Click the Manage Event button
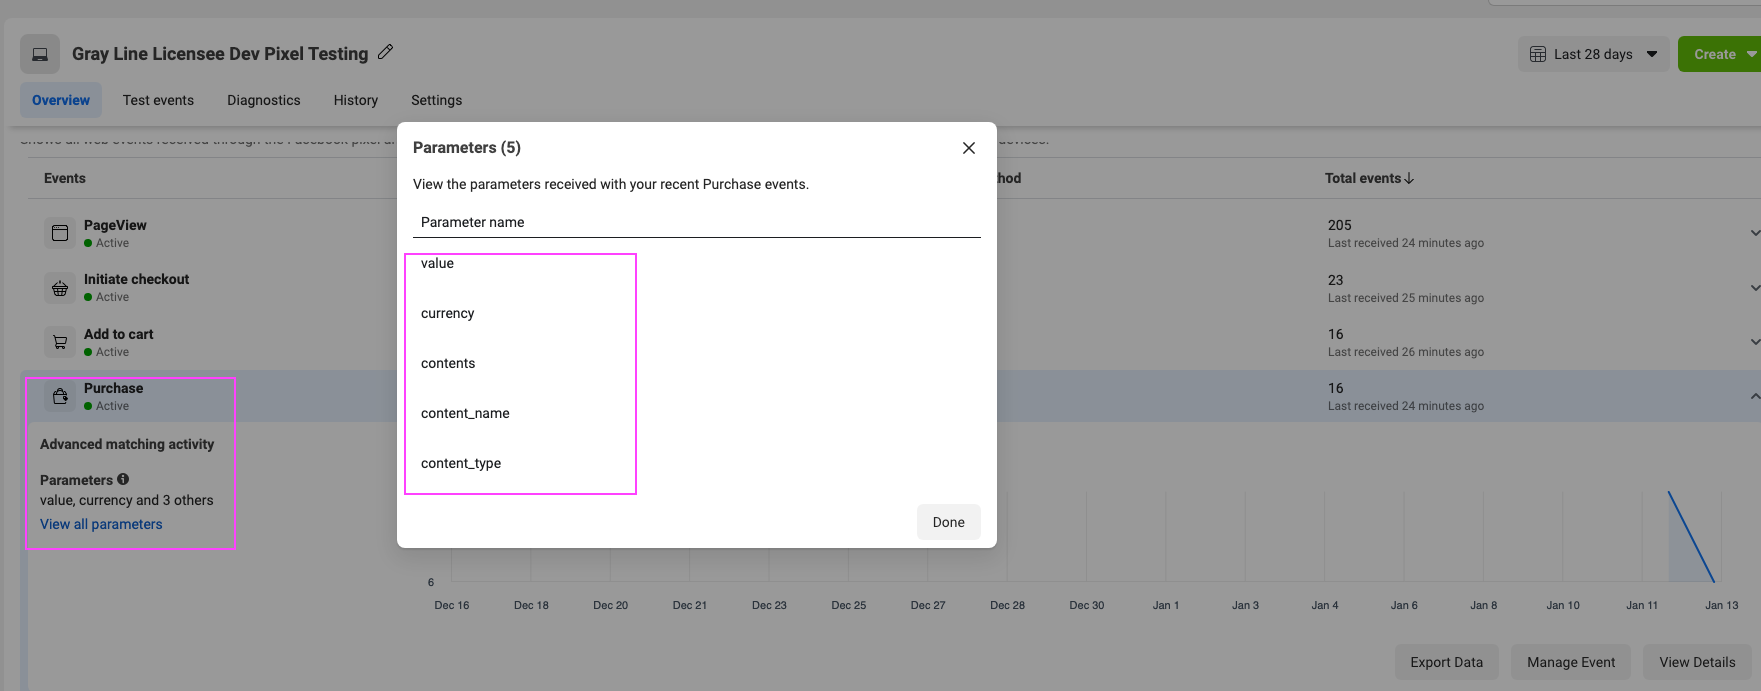 click(1571, 662)
